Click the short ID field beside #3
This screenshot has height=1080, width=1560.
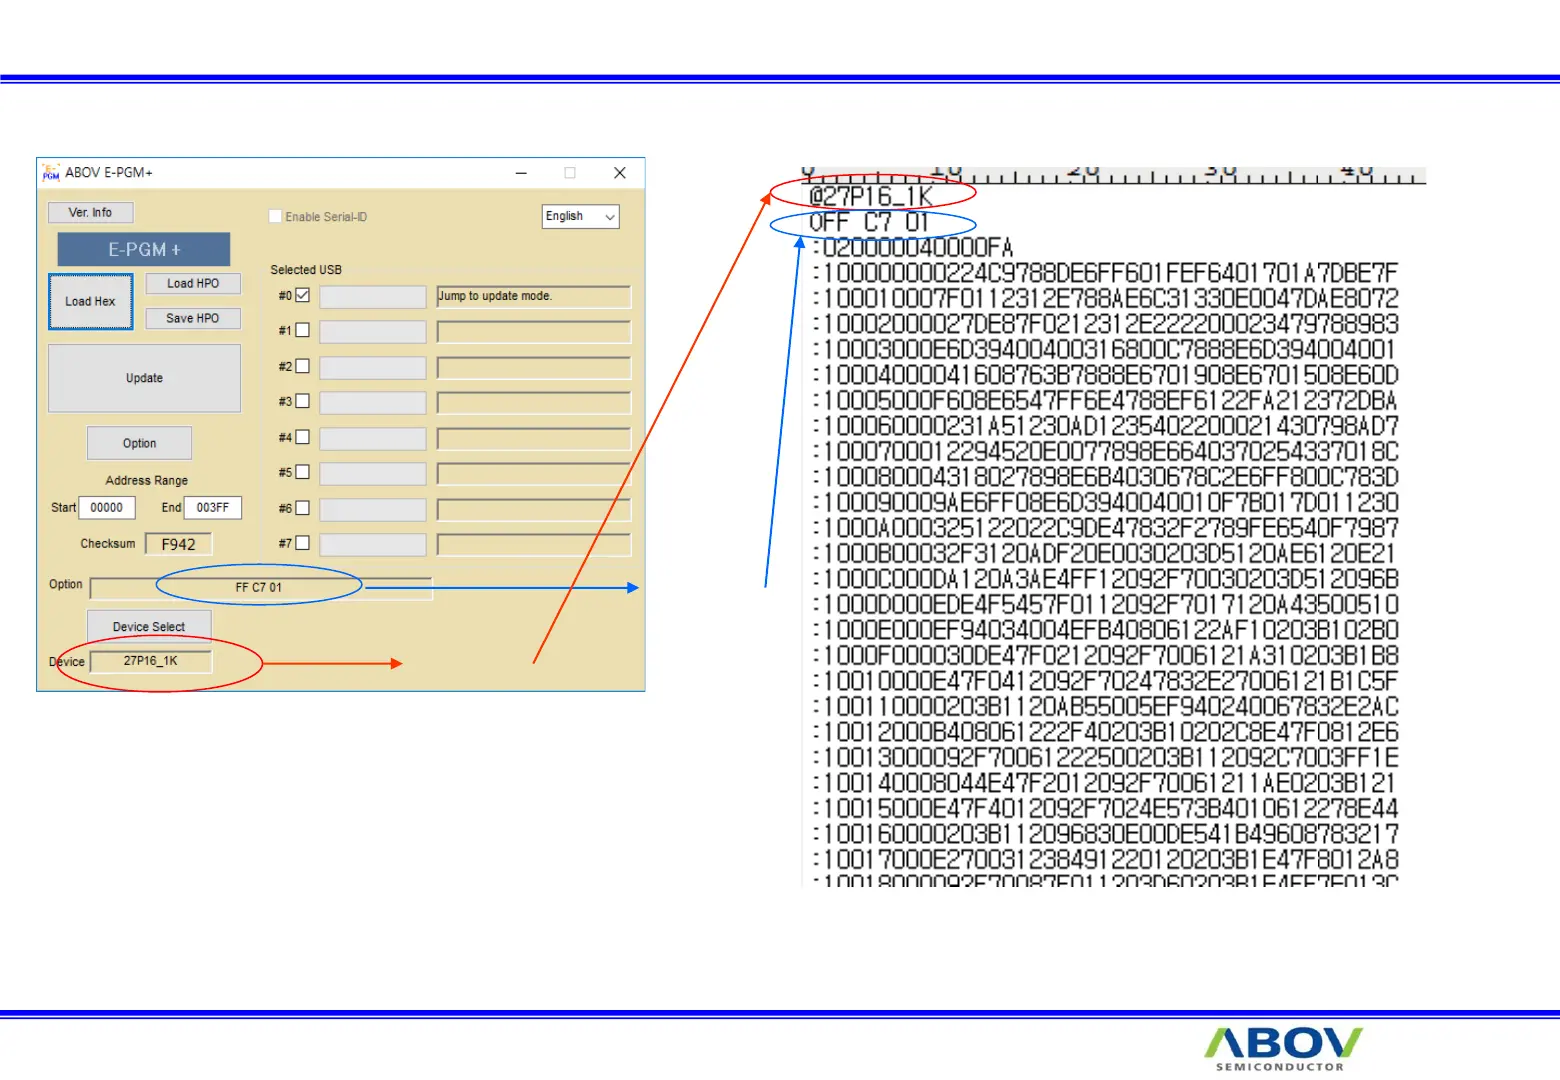373,402
